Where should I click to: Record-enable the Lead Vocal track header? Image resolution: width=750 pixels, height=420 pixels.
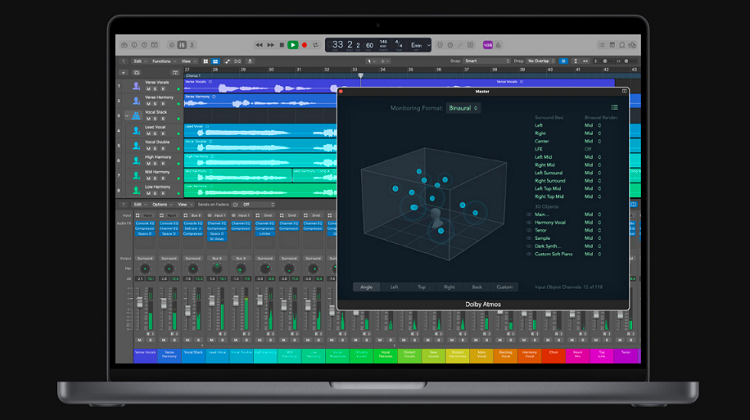coord(163,133)
